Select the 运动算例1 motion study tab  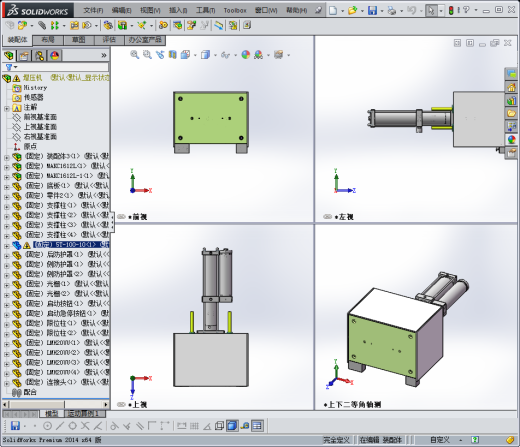click(x=83, y=414)
